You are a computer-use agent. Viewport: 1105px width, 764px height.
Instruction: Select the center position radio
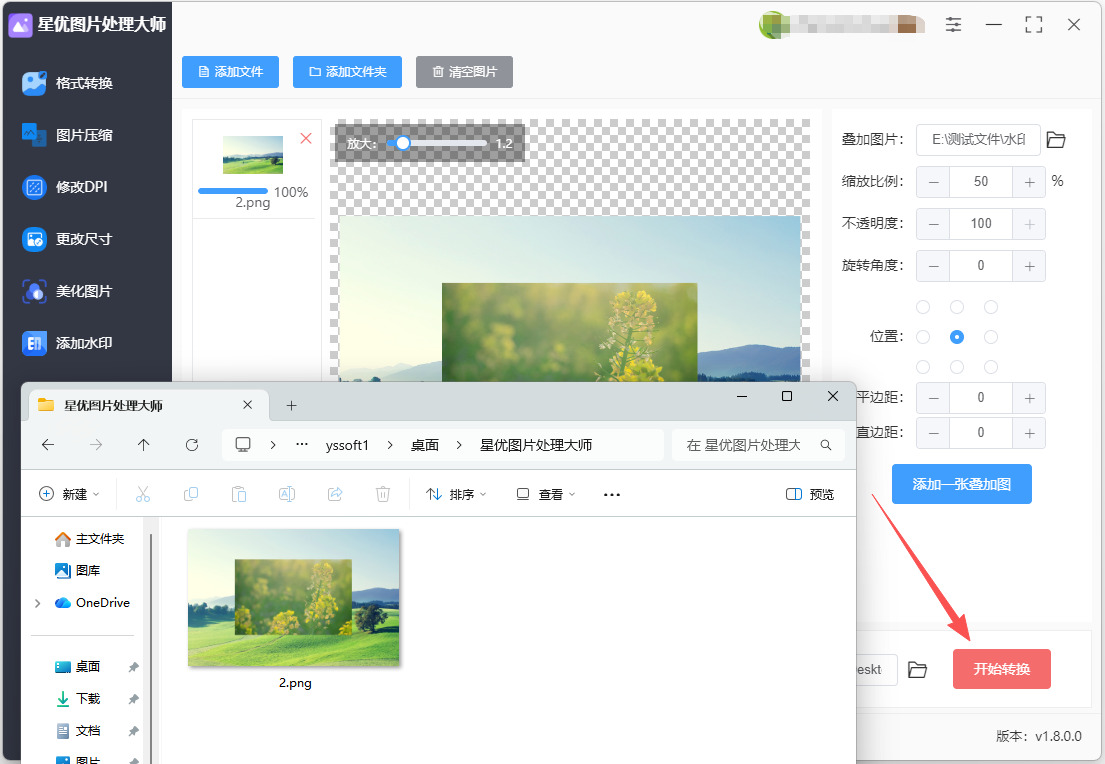point(957,337)
